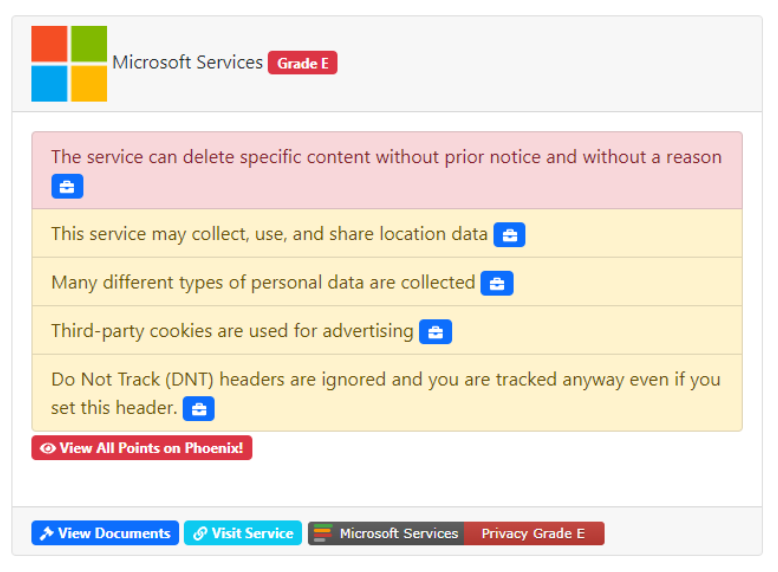The height and width of the screenshot is (572, 778).
Task: Click the briefcase icon under delete content point
Action: (x=67, y=187)
